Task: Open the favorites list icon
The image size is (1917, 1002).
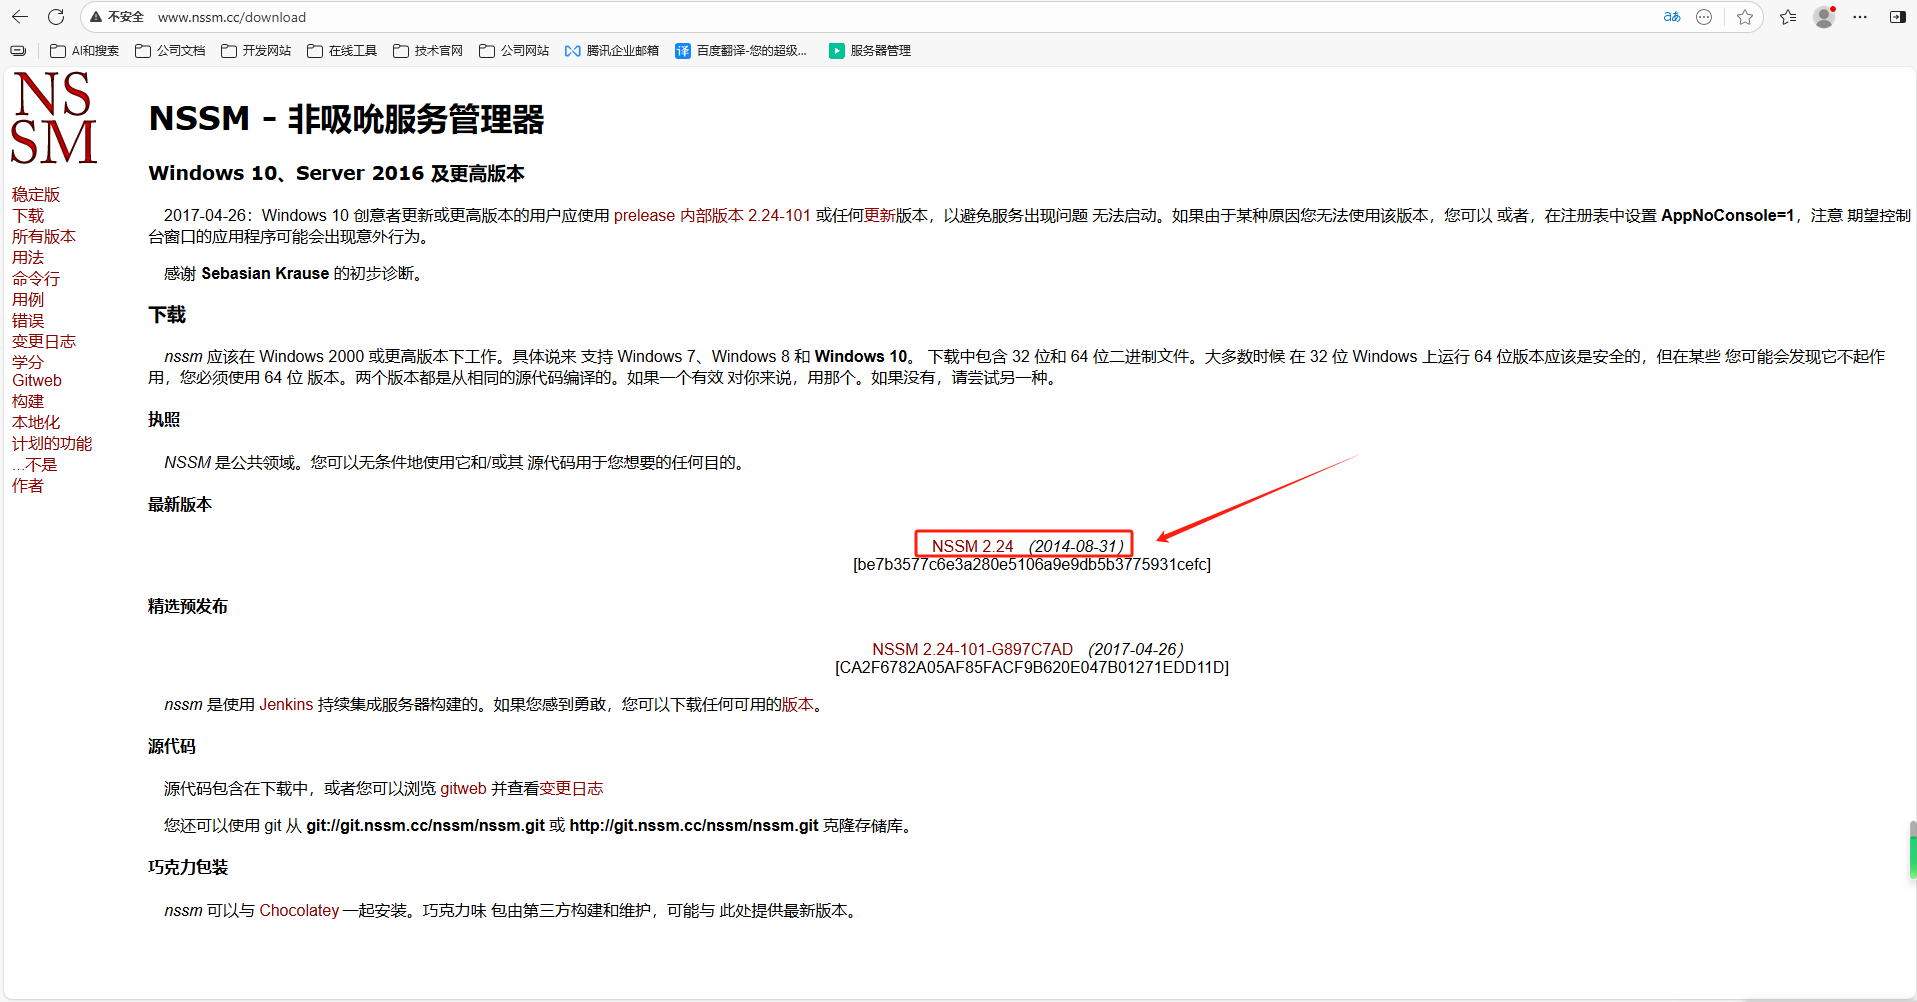Action: click(1789, 17)
